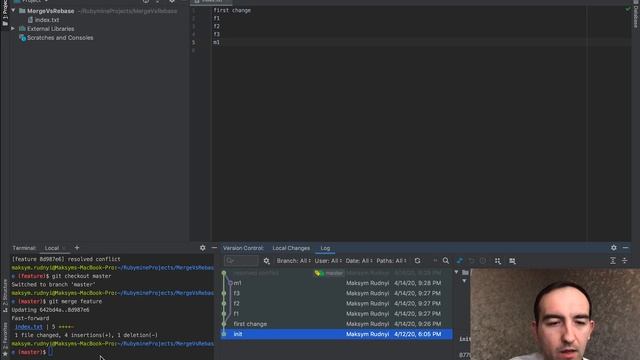This screenshot has height=360, width=640.
Task: Open index.txt in project tree
Action: pos(43,20)
